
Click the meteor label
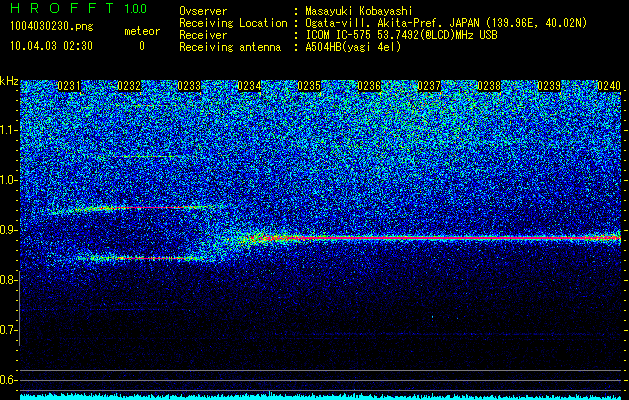pos(142,31)
